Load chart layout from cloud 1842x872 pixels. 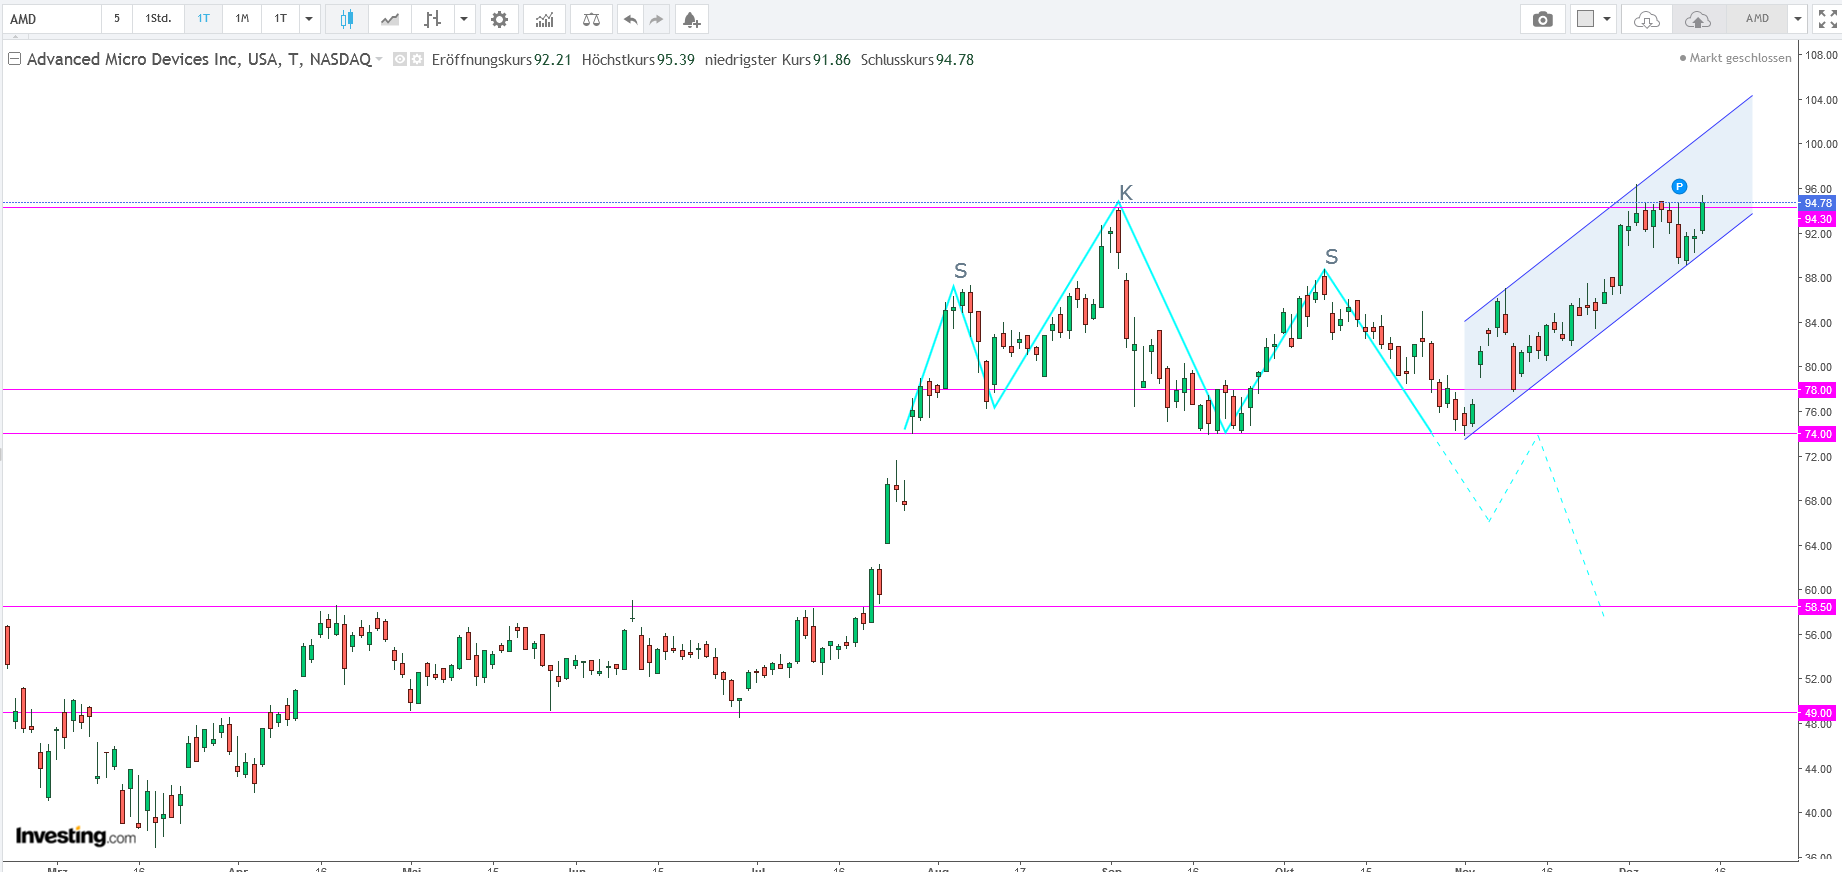coord(1647,19)
